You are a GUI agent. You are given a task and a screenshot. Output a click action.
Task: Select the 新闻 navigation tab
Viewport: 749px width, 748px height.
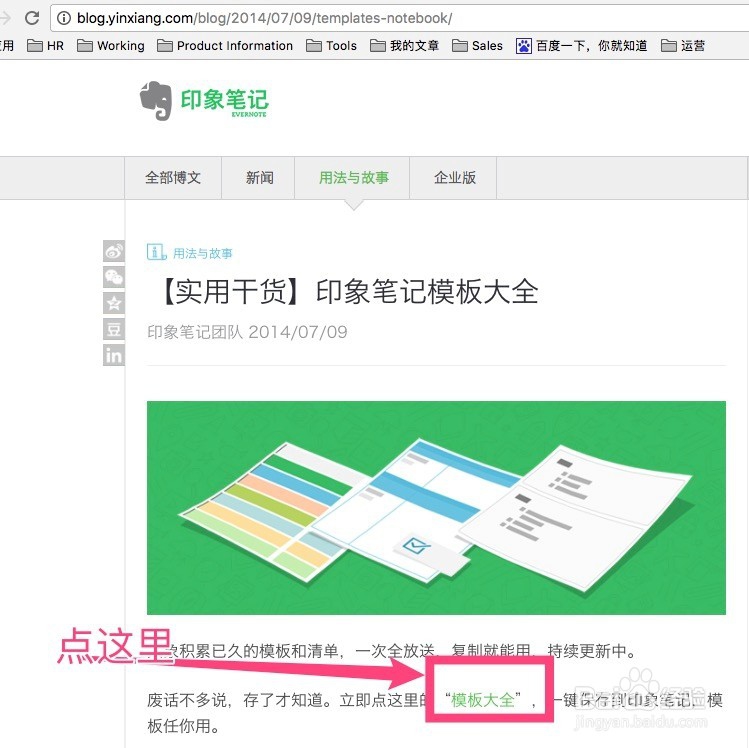[259, 178]
